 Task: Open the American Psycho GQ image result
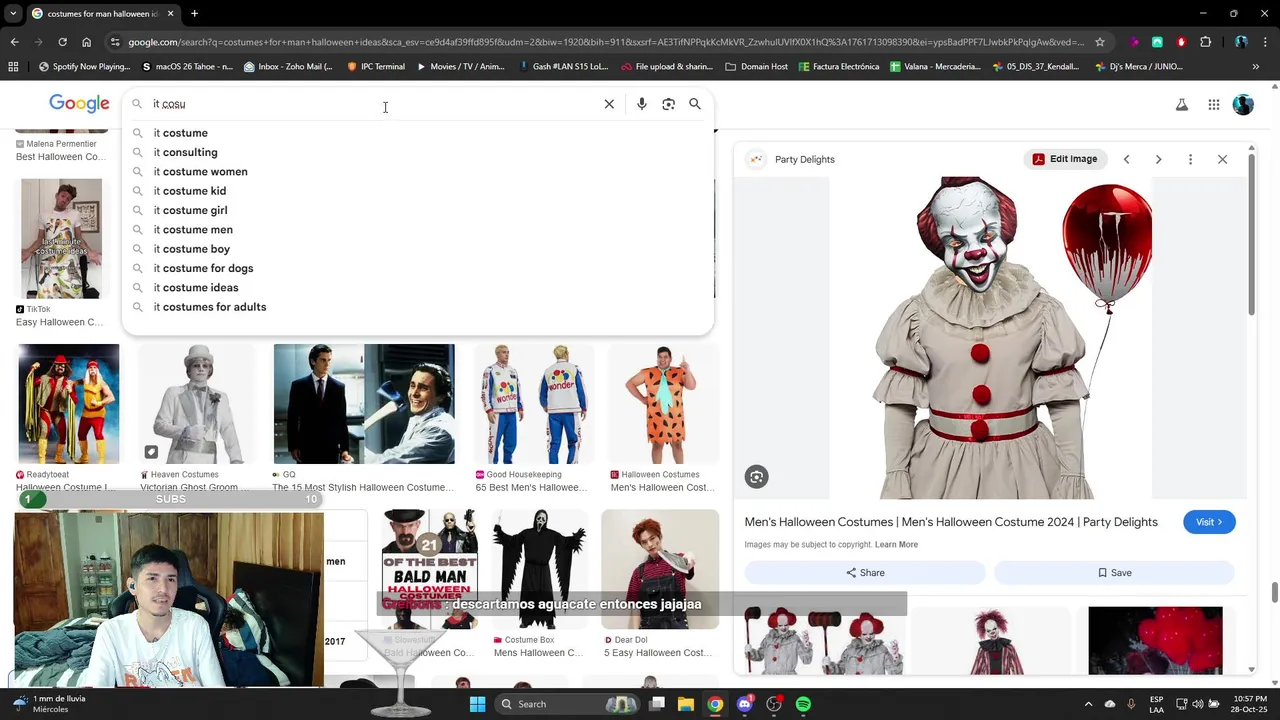364,404
